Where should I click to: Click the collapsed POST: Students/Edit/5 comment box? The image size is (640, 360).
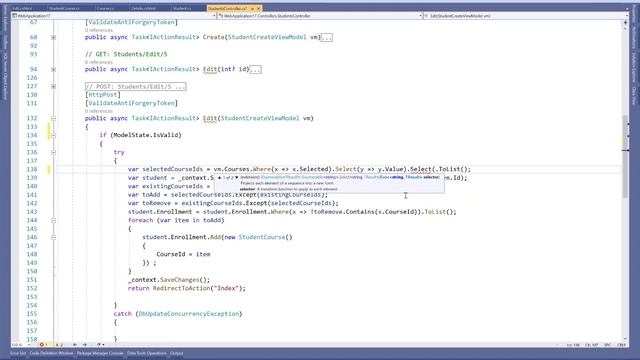(136, 87)
